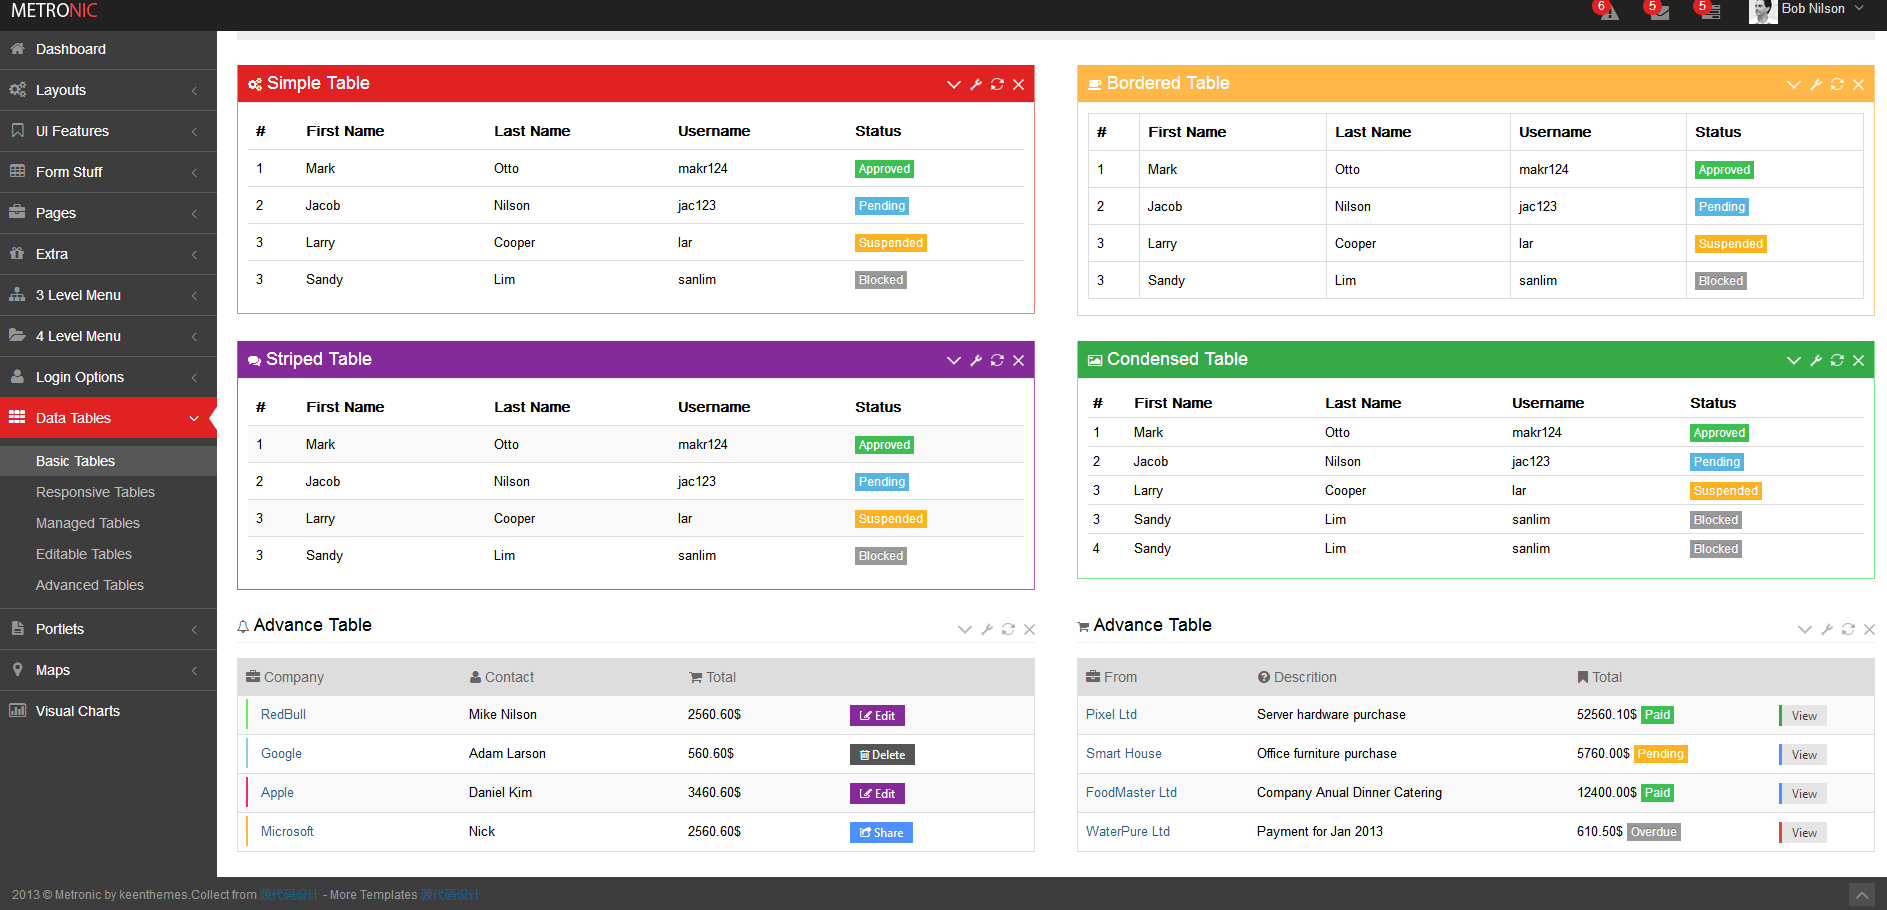Click Delete button in Google row
The width and height of the screenshot is (1887, 910).
(882, 755)
